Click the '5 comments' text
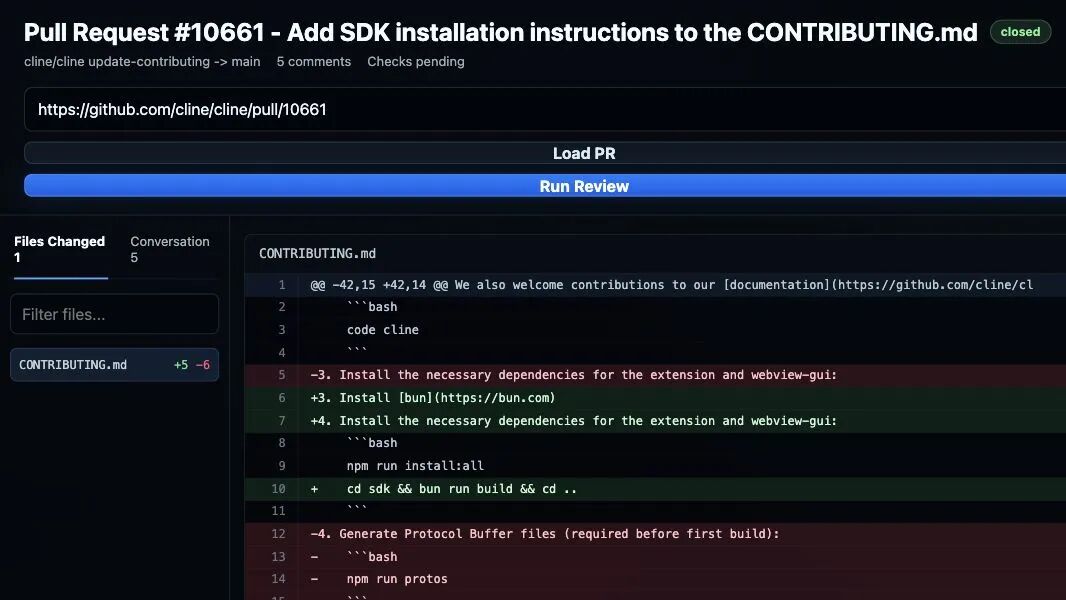1066x600 pixels. (x=313, y=61)
